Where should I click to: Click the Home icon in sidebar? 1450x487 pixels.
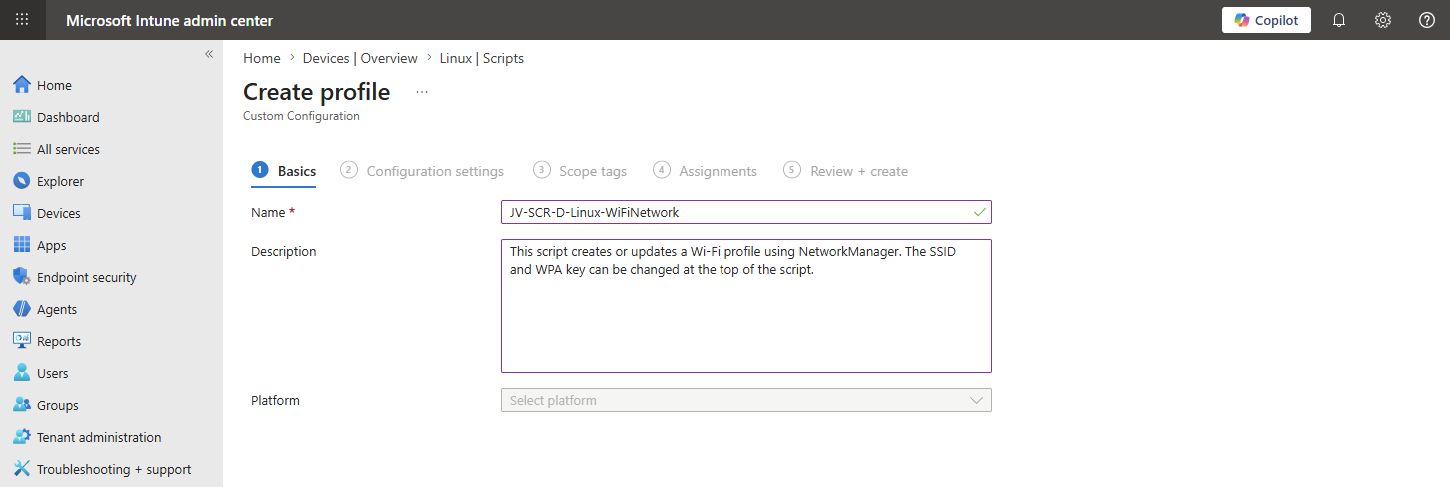[x=22, y=85]
